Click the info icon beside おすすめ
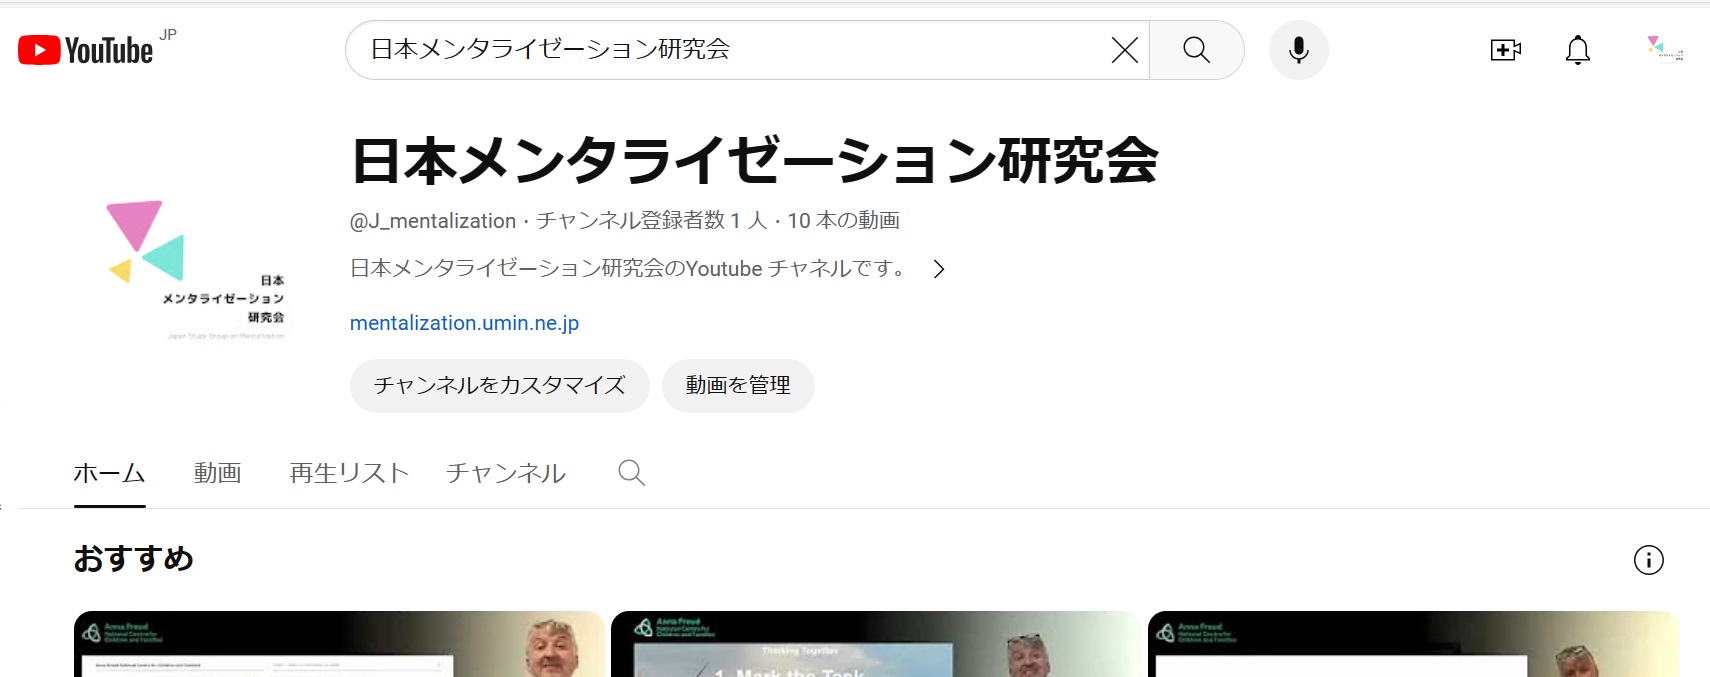Viewport: 1710px width, 677px height. coord(1648,560)
